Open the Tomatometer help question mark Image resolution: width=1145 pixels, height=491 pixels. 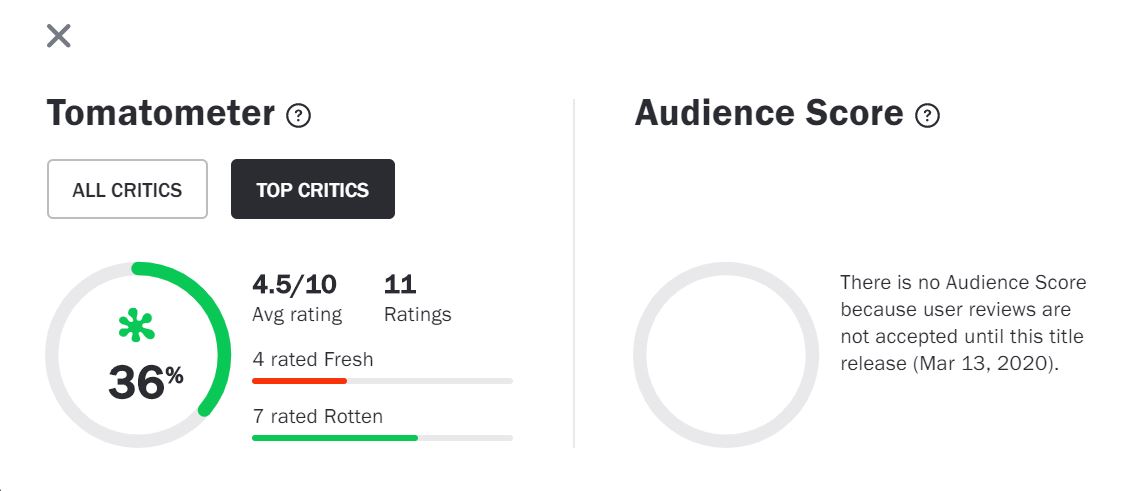[x=298, y=116]
